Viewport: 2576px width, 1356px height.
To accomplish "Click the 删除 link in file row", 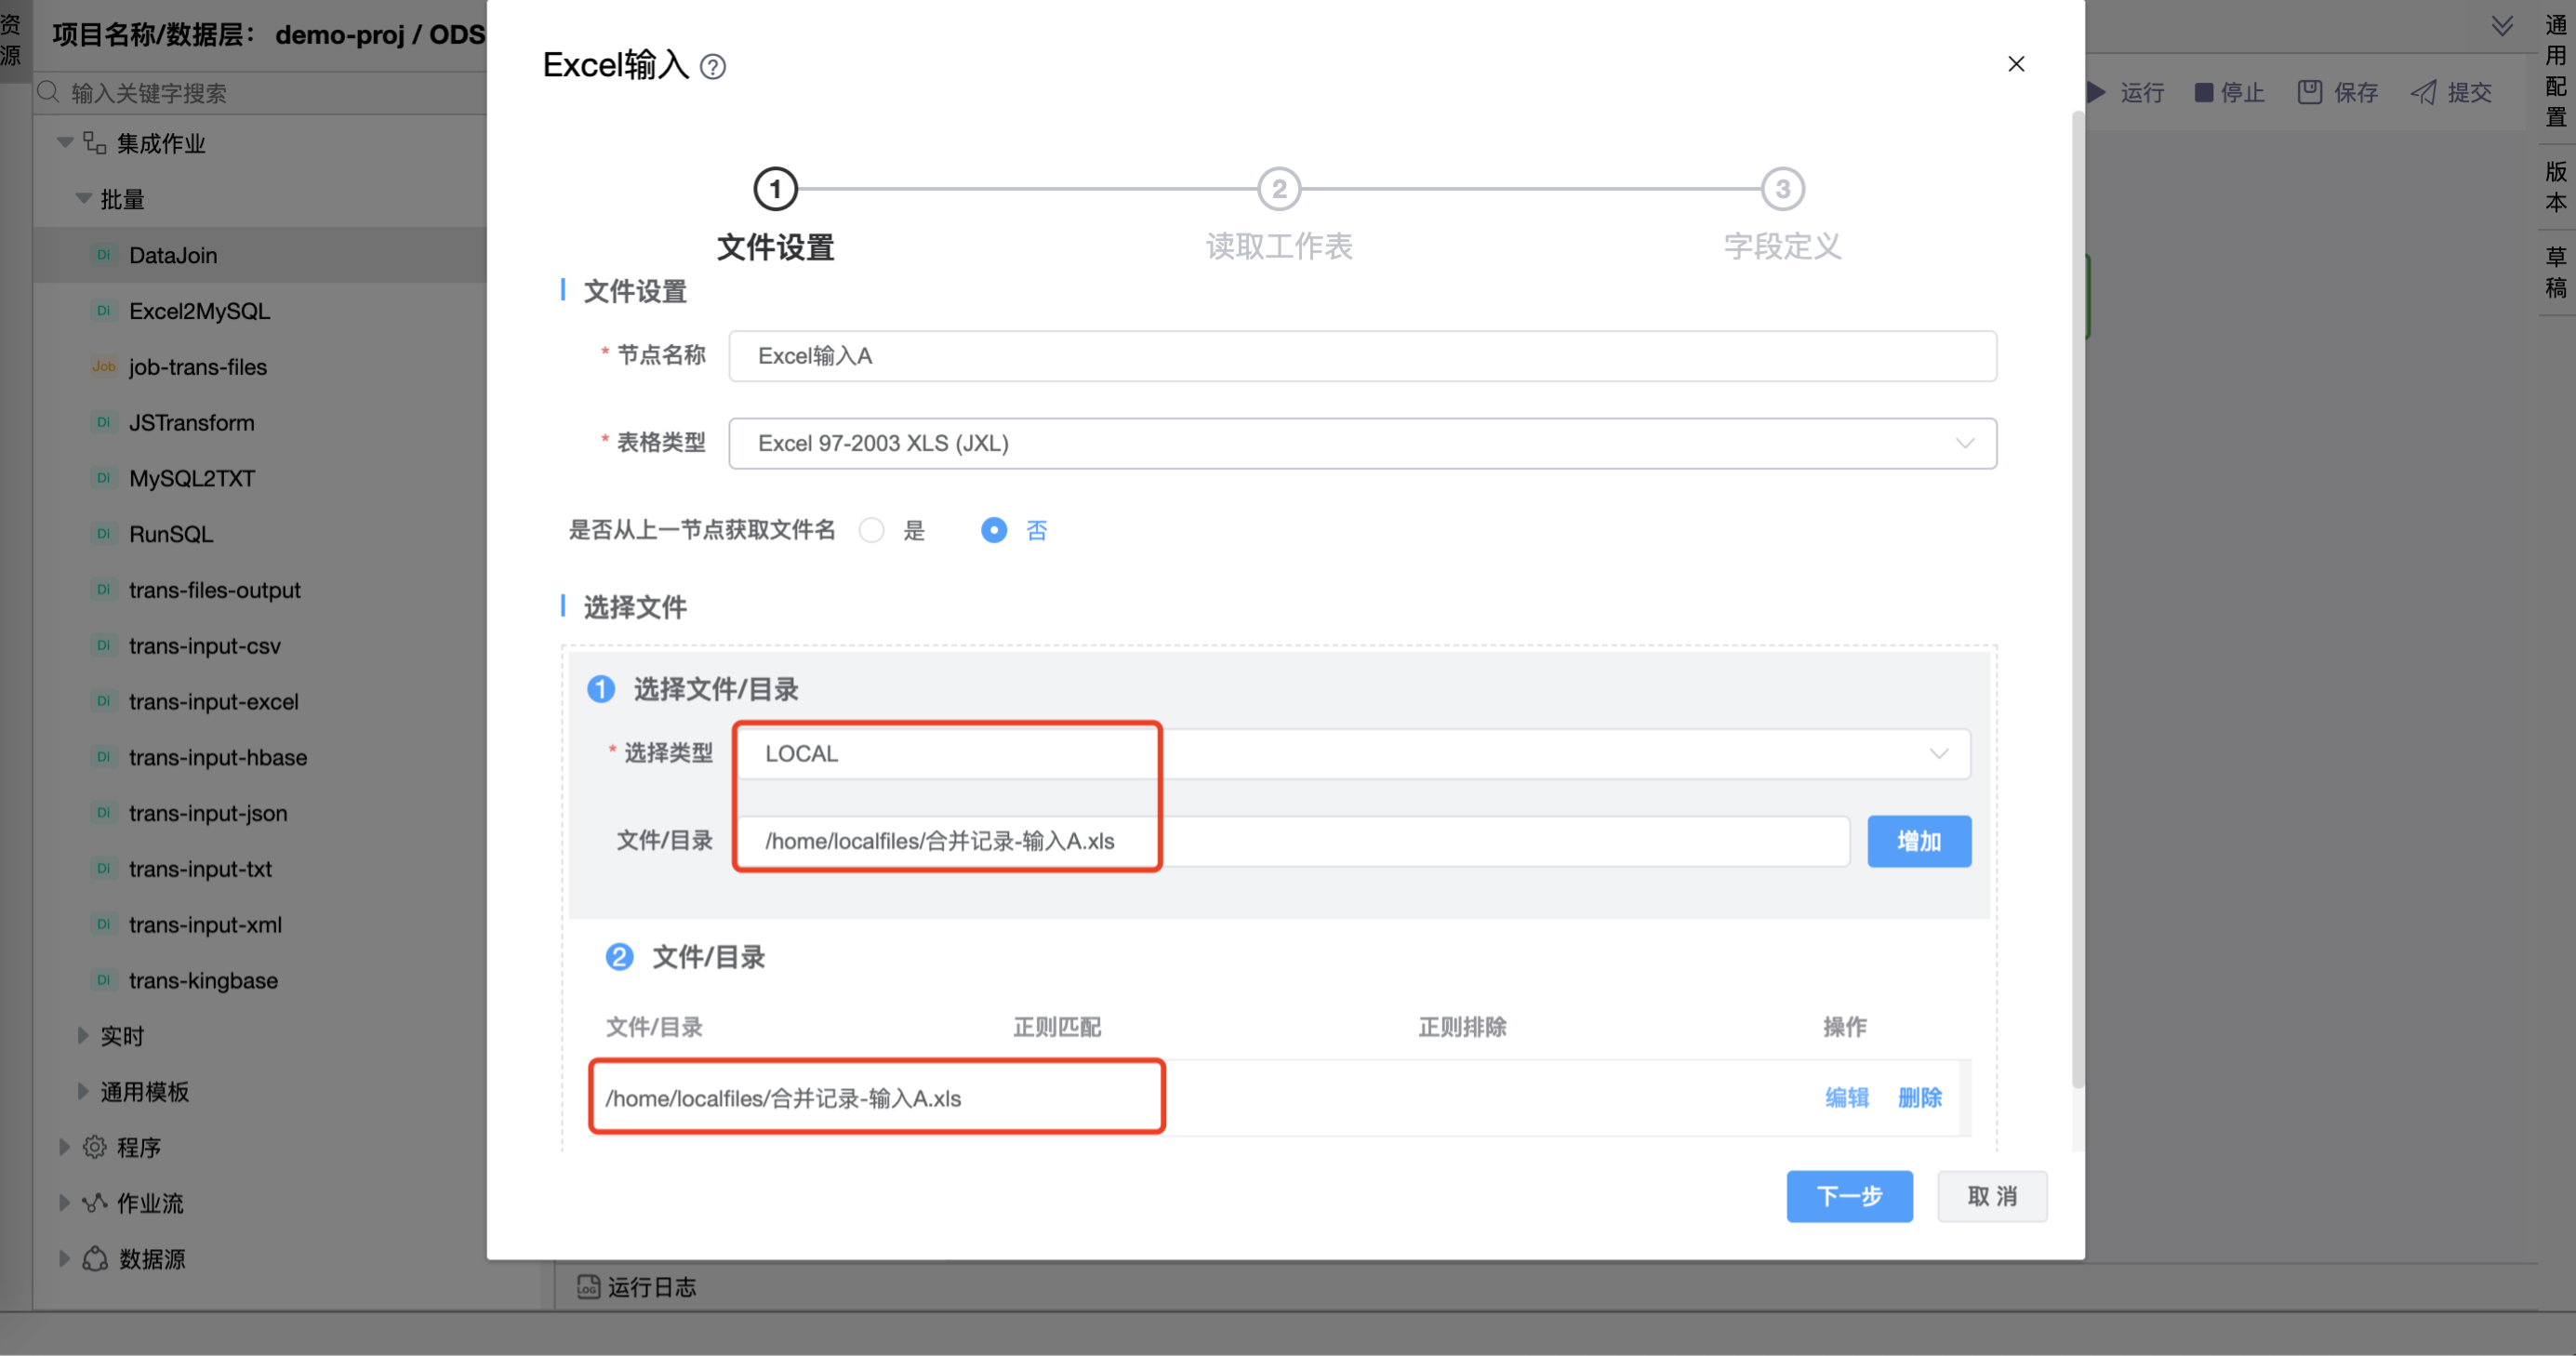I will click(x=1919, y=1098).
